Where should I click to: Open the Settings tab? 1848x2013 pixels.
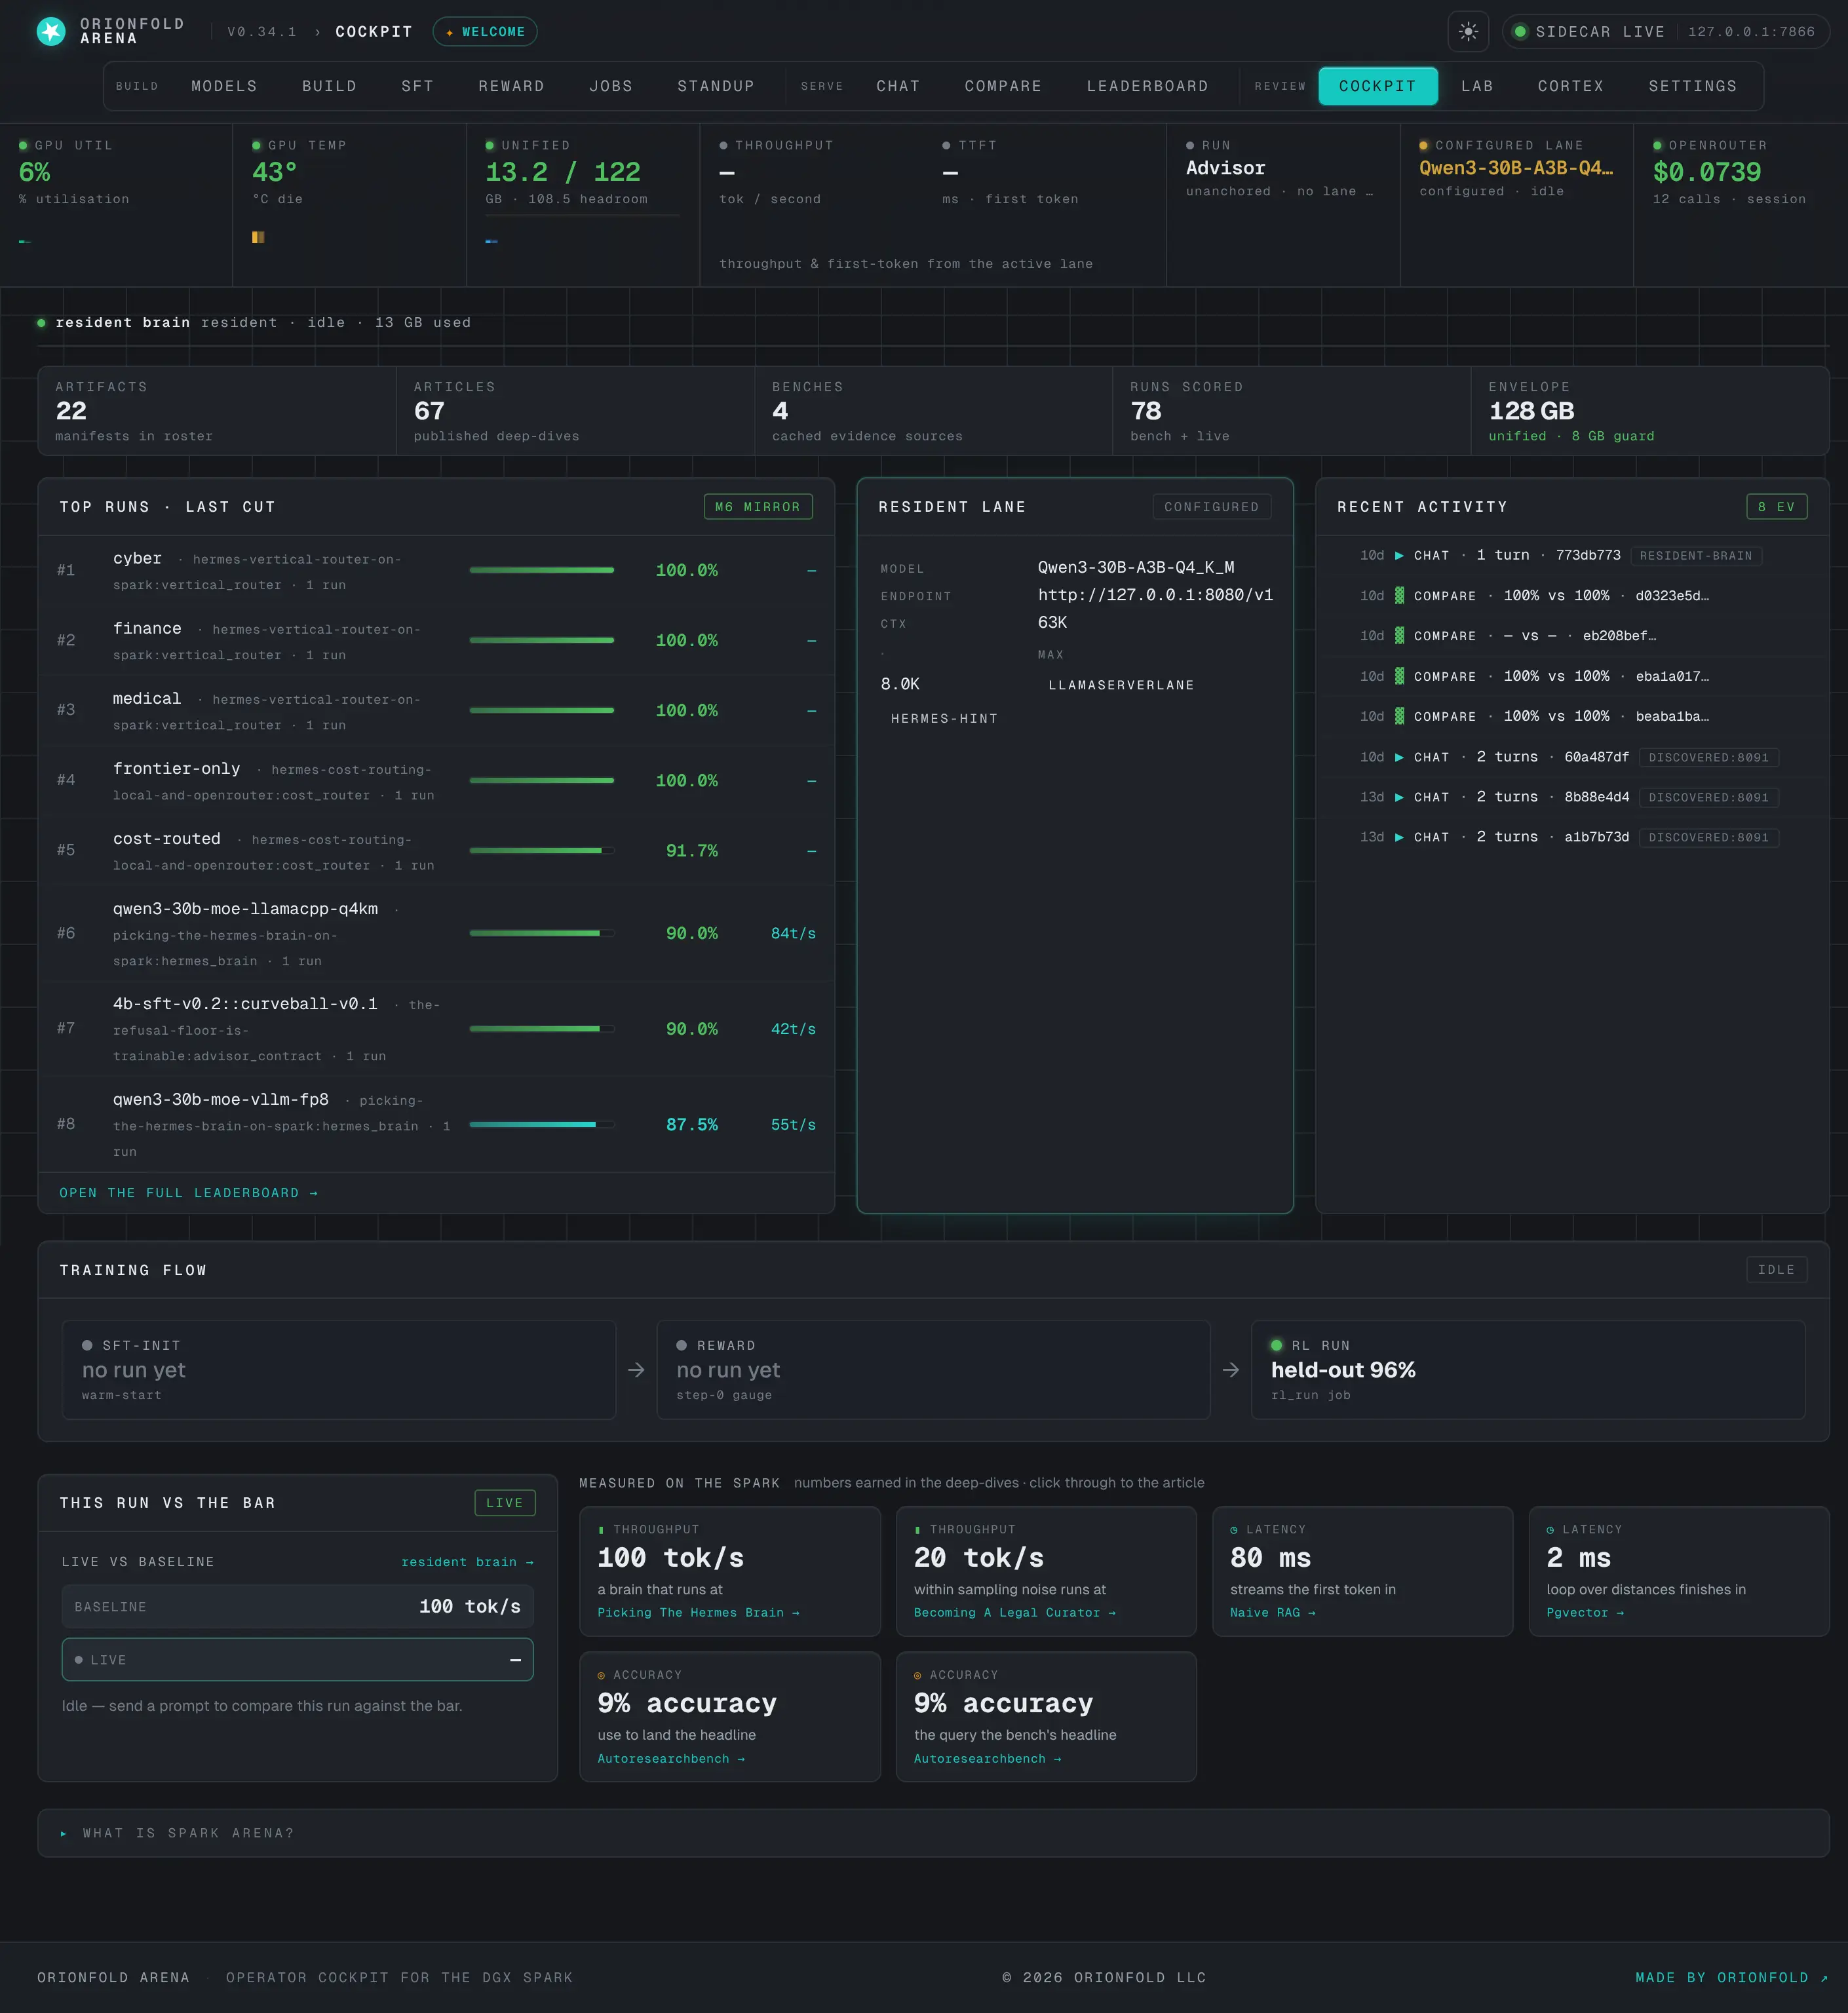point(1692,86)
